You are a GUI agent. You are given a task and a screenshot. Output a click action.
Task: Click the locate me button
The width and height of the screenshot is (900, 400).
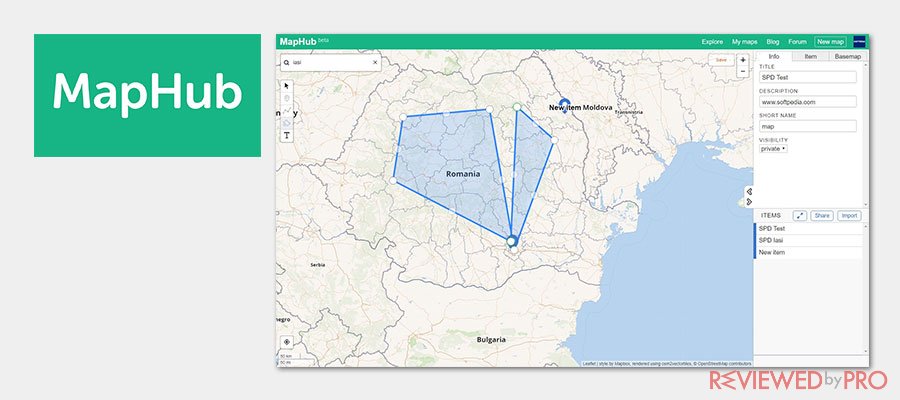(x=287, y=342)
